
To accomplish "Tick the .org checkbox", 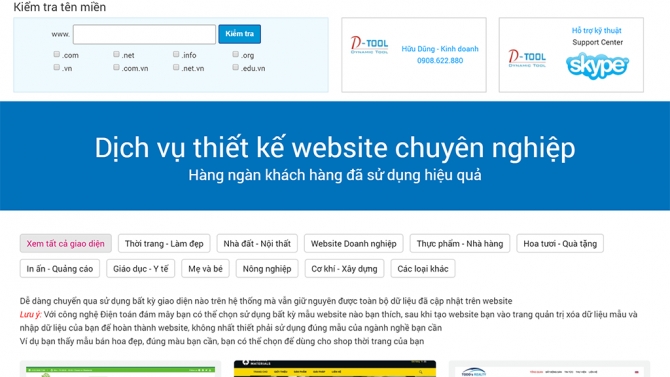I will (x=235, y=54).
